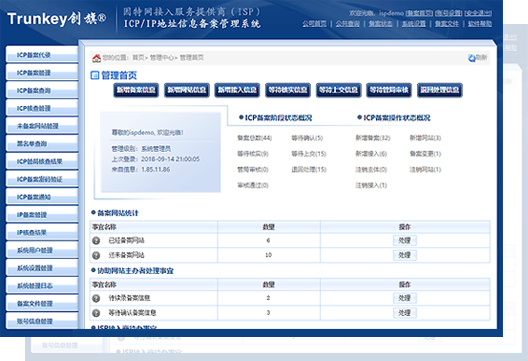Click the 安全退出 logout link
This screenshot has height=361, width=528.
point(478,13)
